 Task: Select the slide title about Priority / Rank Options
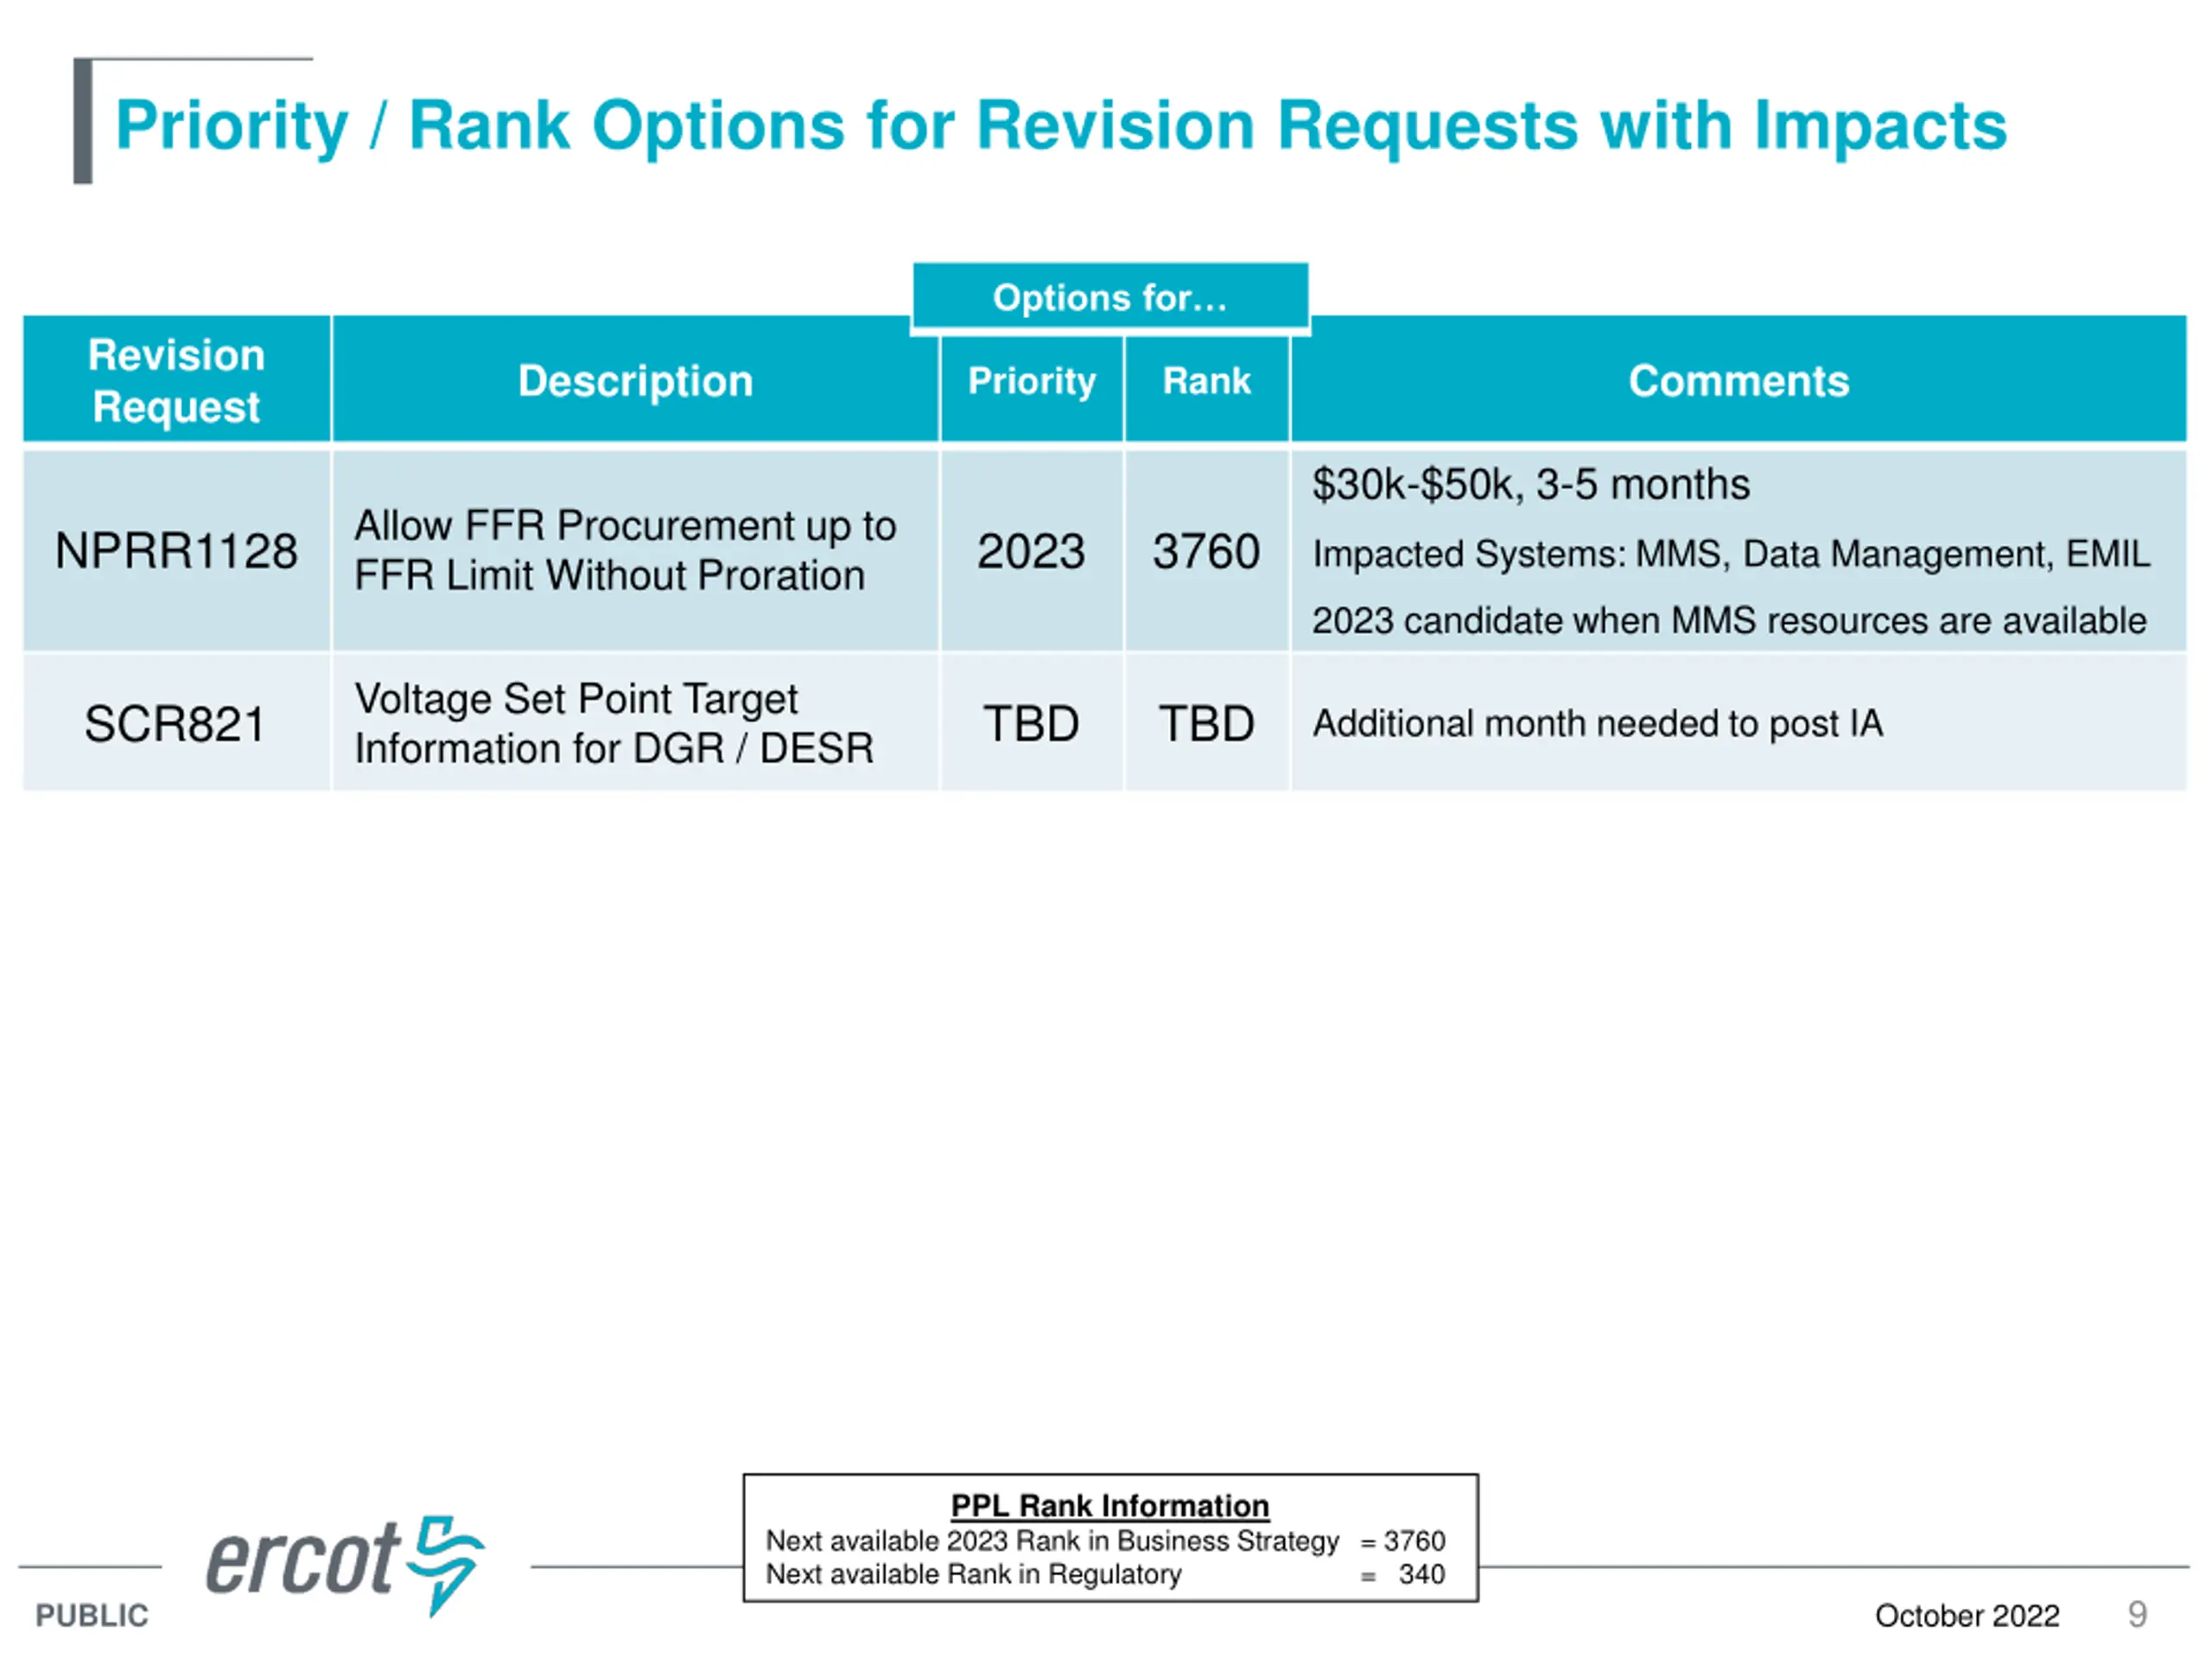1061,126
